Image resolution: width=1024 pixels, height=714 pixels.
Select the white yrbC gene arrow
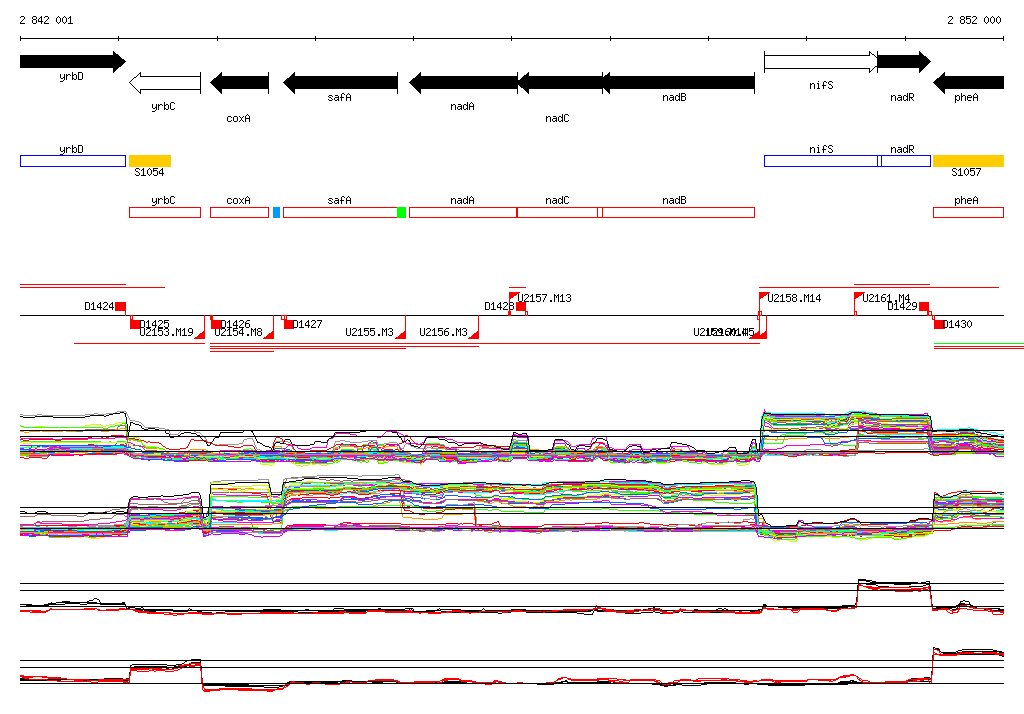pyautogui.click(x=165, y=82)
